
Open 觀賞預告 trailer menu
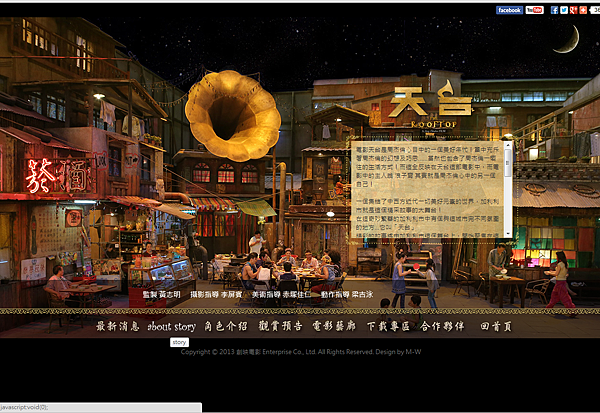280,326
